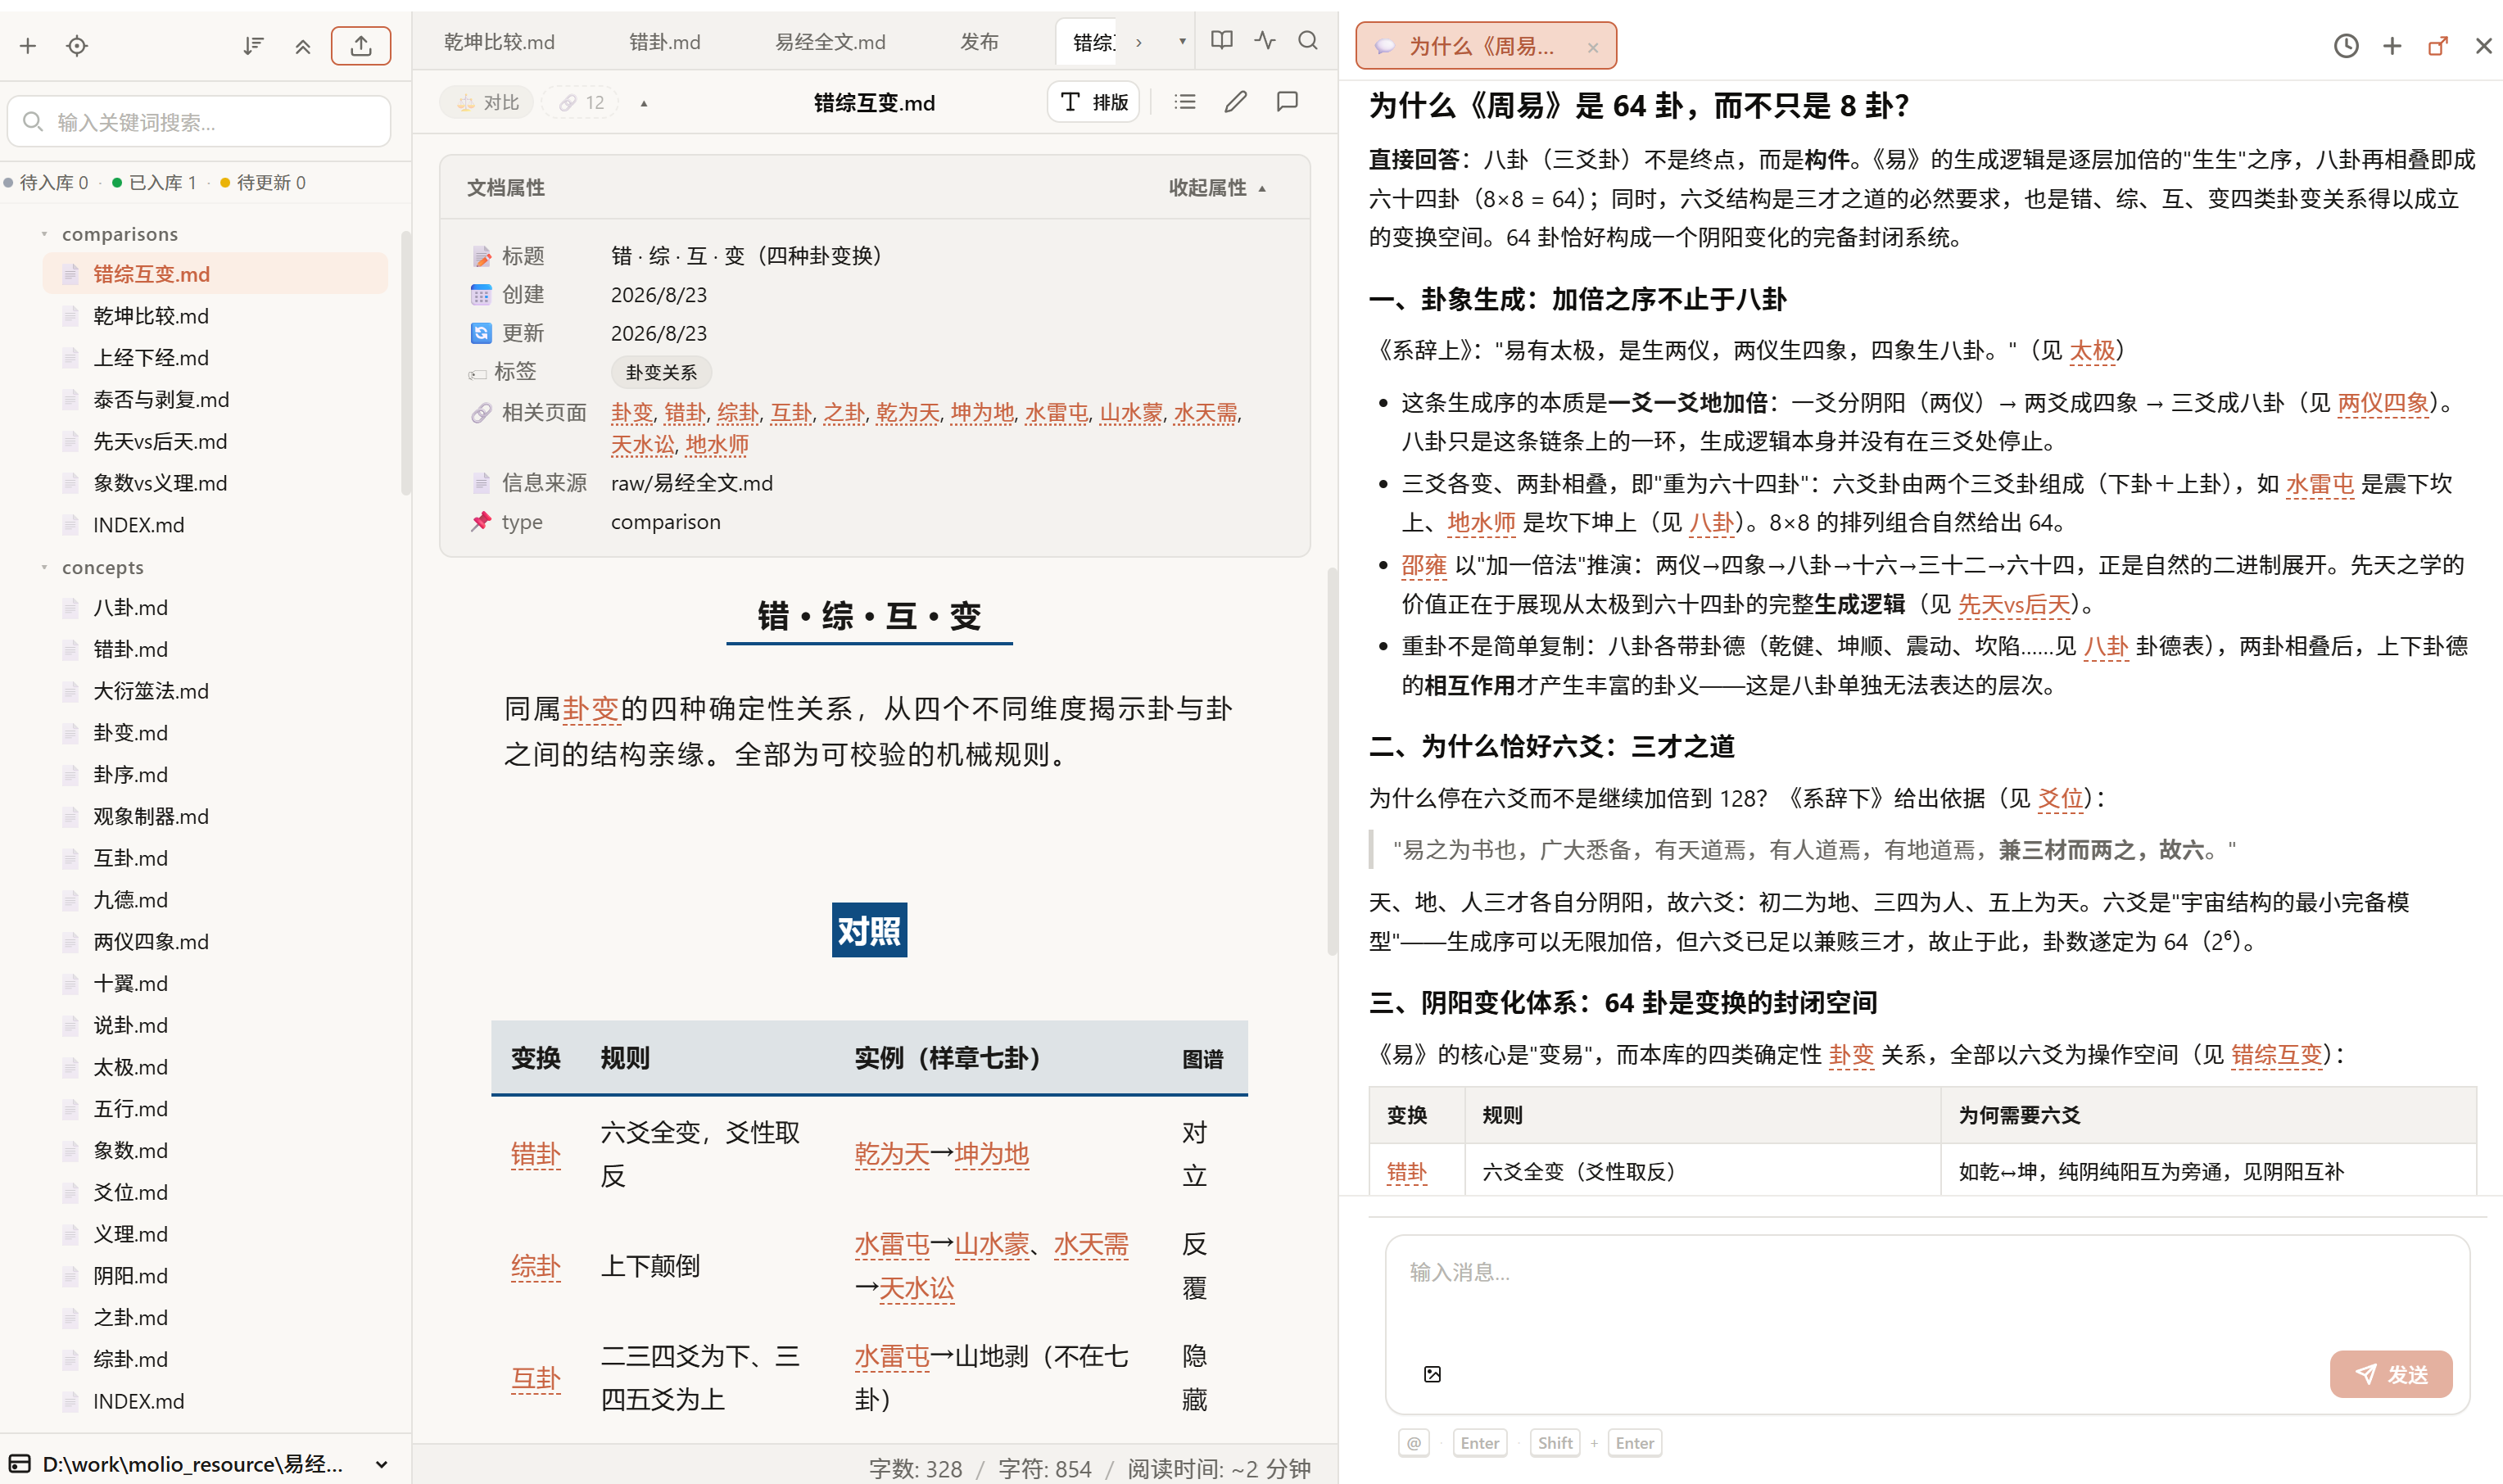The height and width of the screenshot is (1484, 2503).
Task: Follow the 邵雍 link in the chat answer
Action: pyautogui.click(x=1424, y=565)
